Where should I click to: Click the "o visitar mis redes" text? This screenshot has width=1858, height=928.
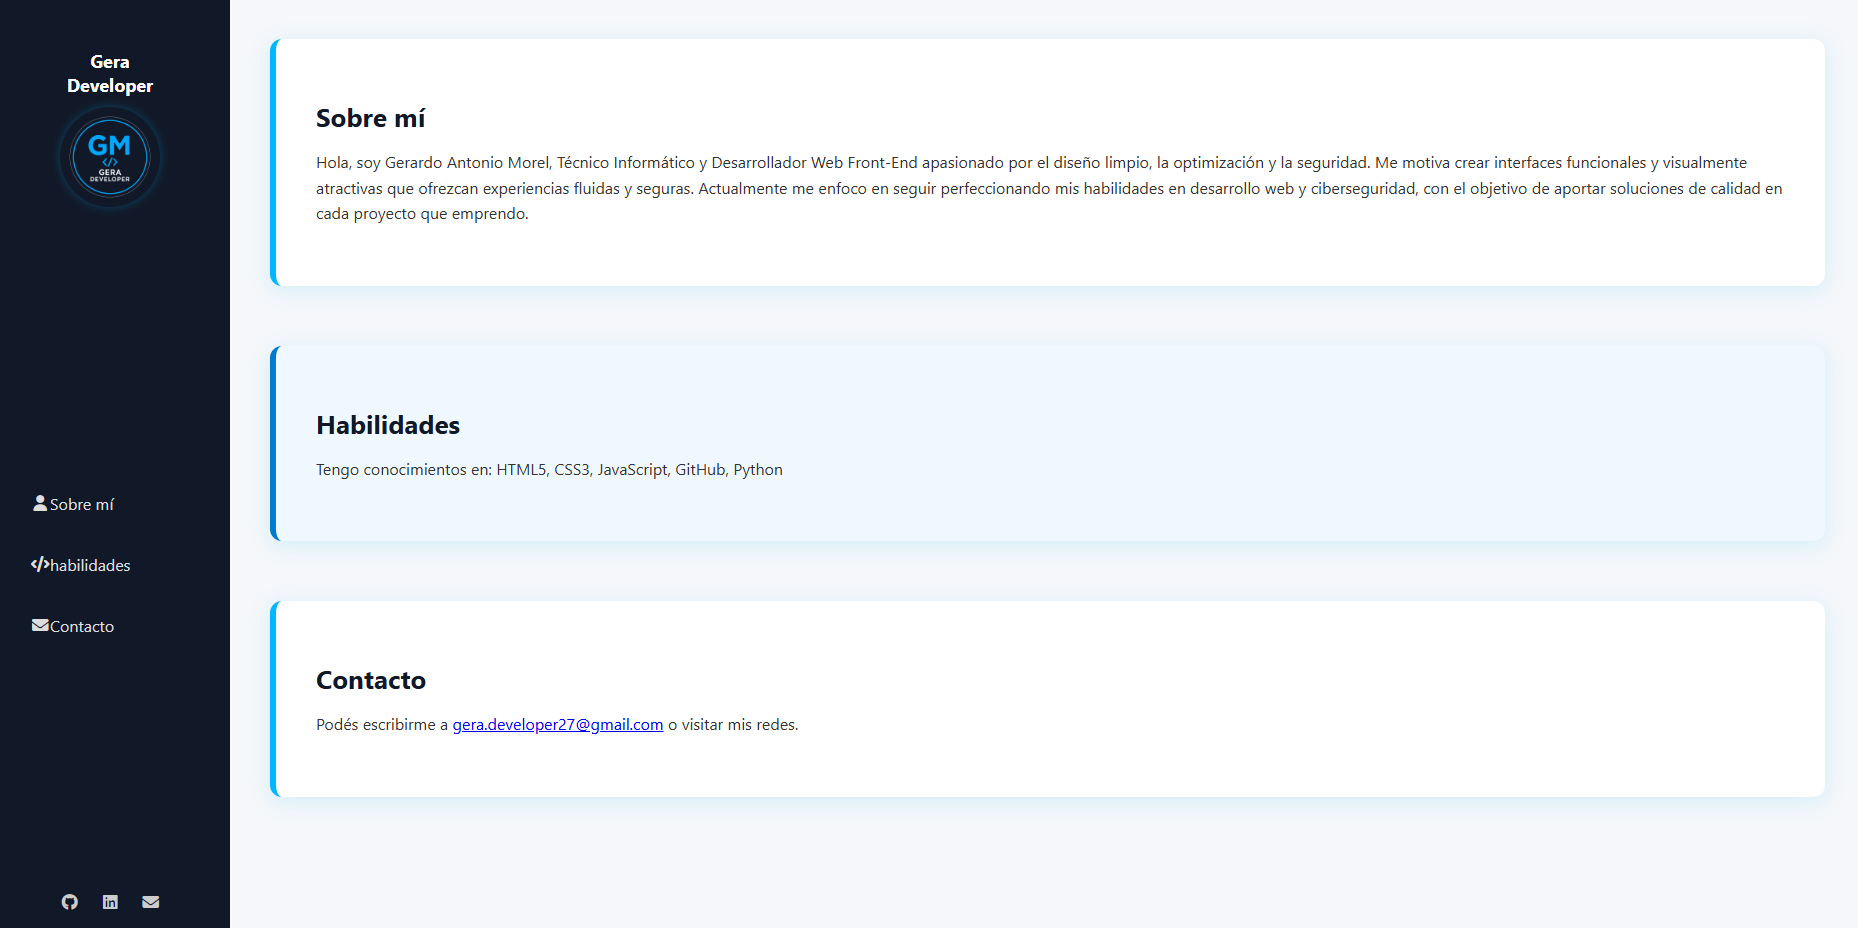733,725
